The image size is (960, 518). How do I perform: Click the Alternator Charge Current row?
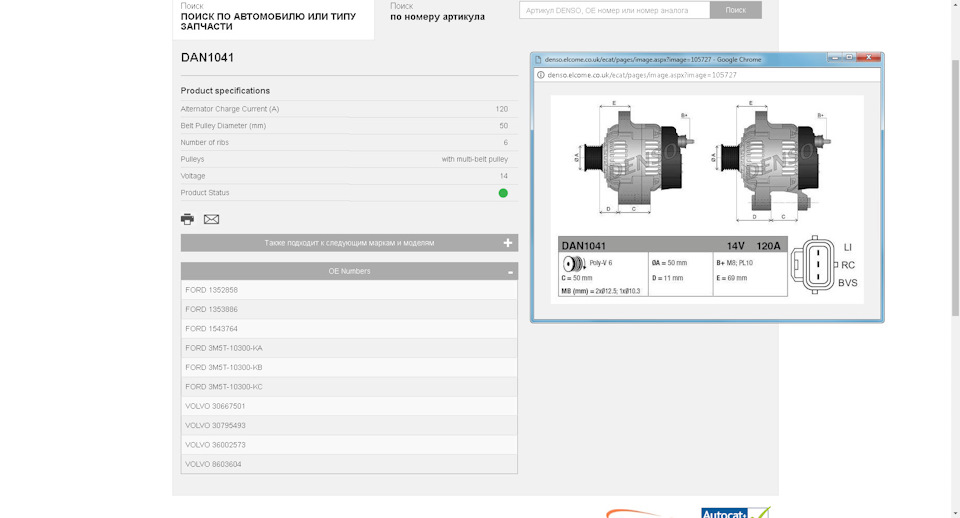349,109
